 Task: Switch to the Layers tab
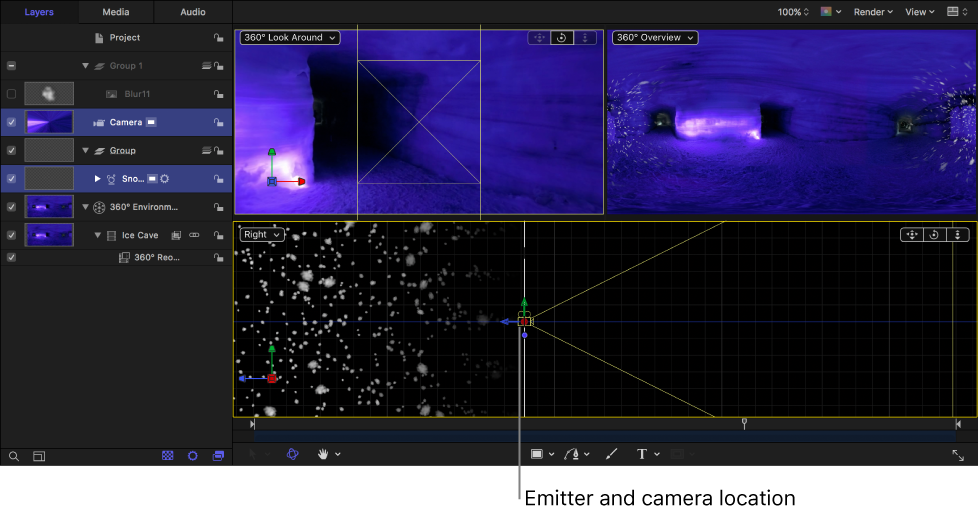39,12
